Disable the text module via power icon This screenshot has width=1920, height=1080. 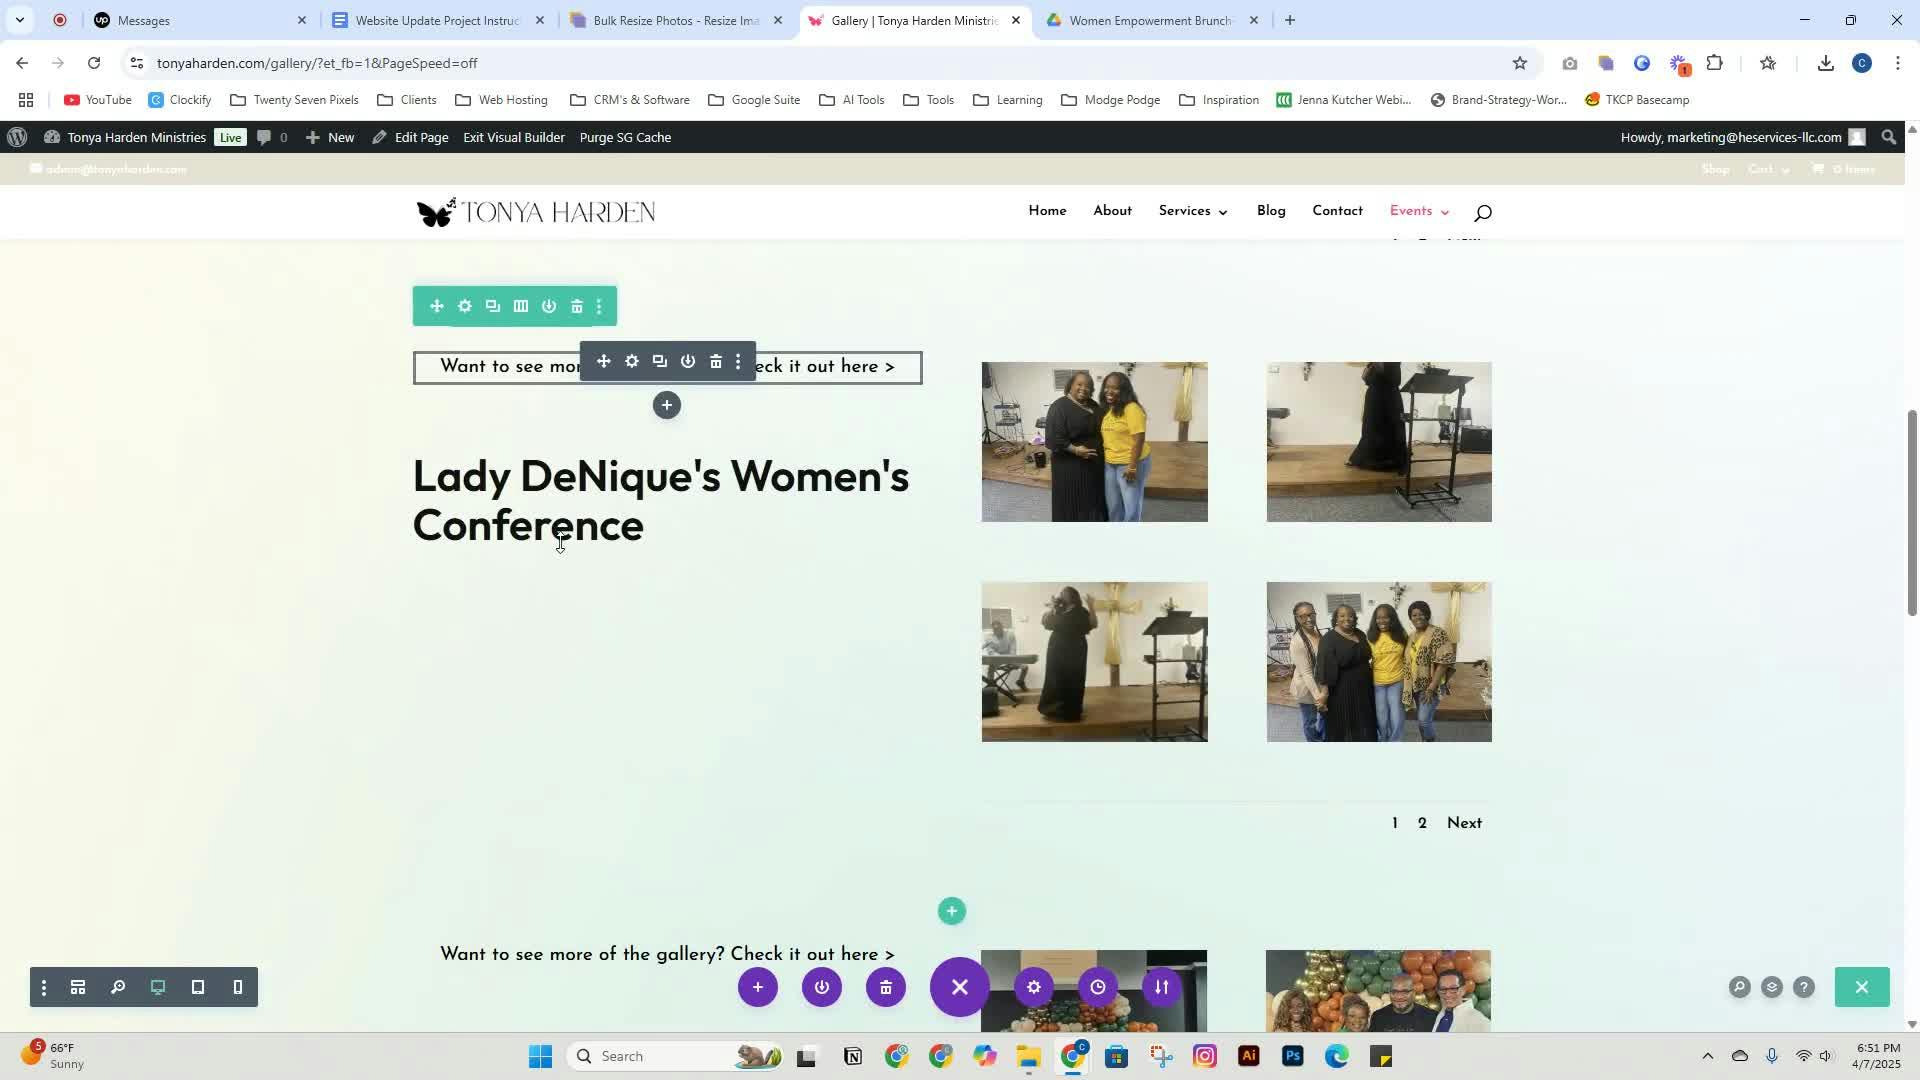pos(688,362)
